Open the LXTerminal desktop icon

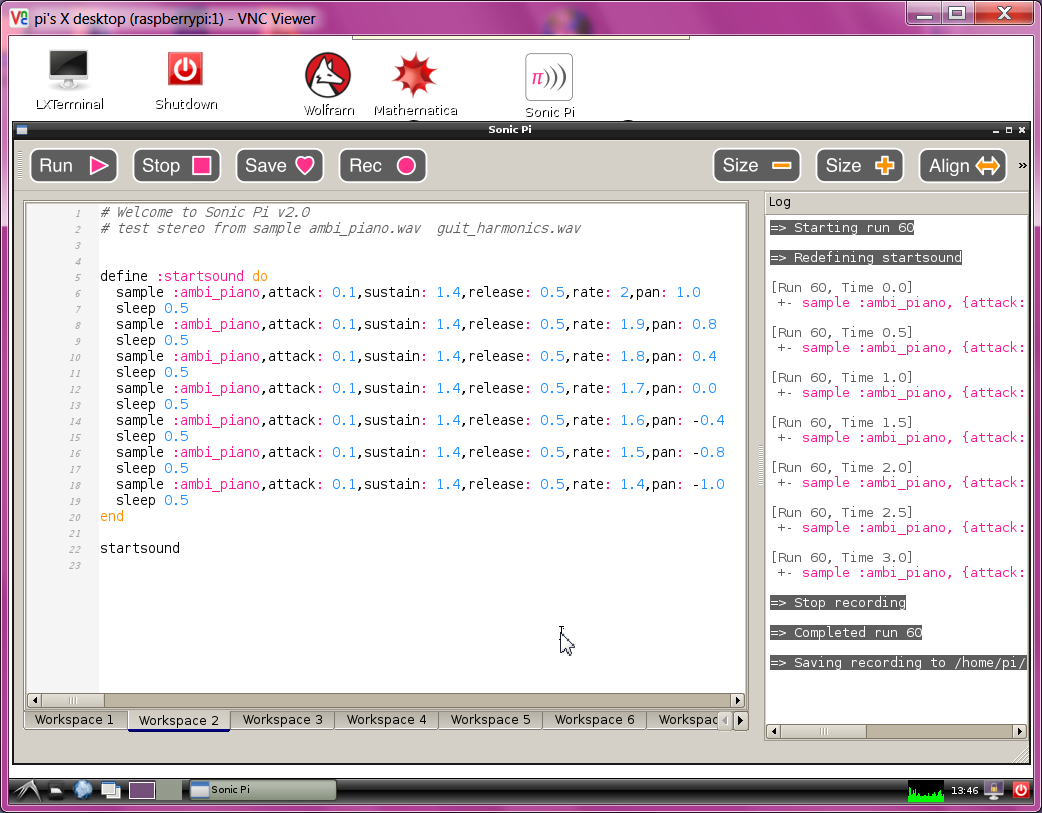(69, 80)
